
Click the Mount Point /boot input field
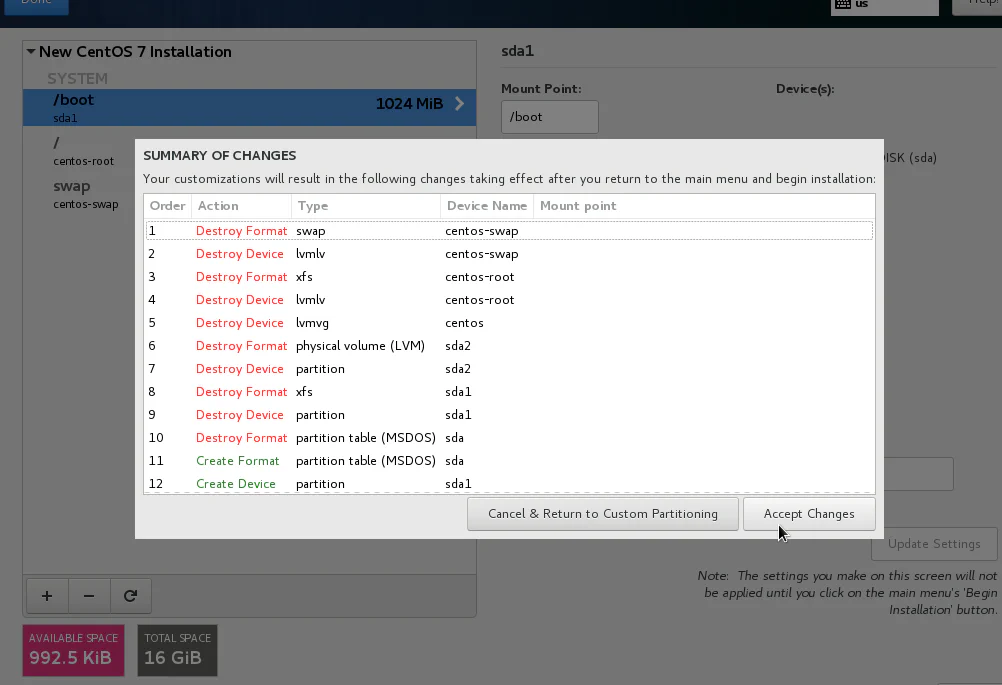click(x=550, y=117)
